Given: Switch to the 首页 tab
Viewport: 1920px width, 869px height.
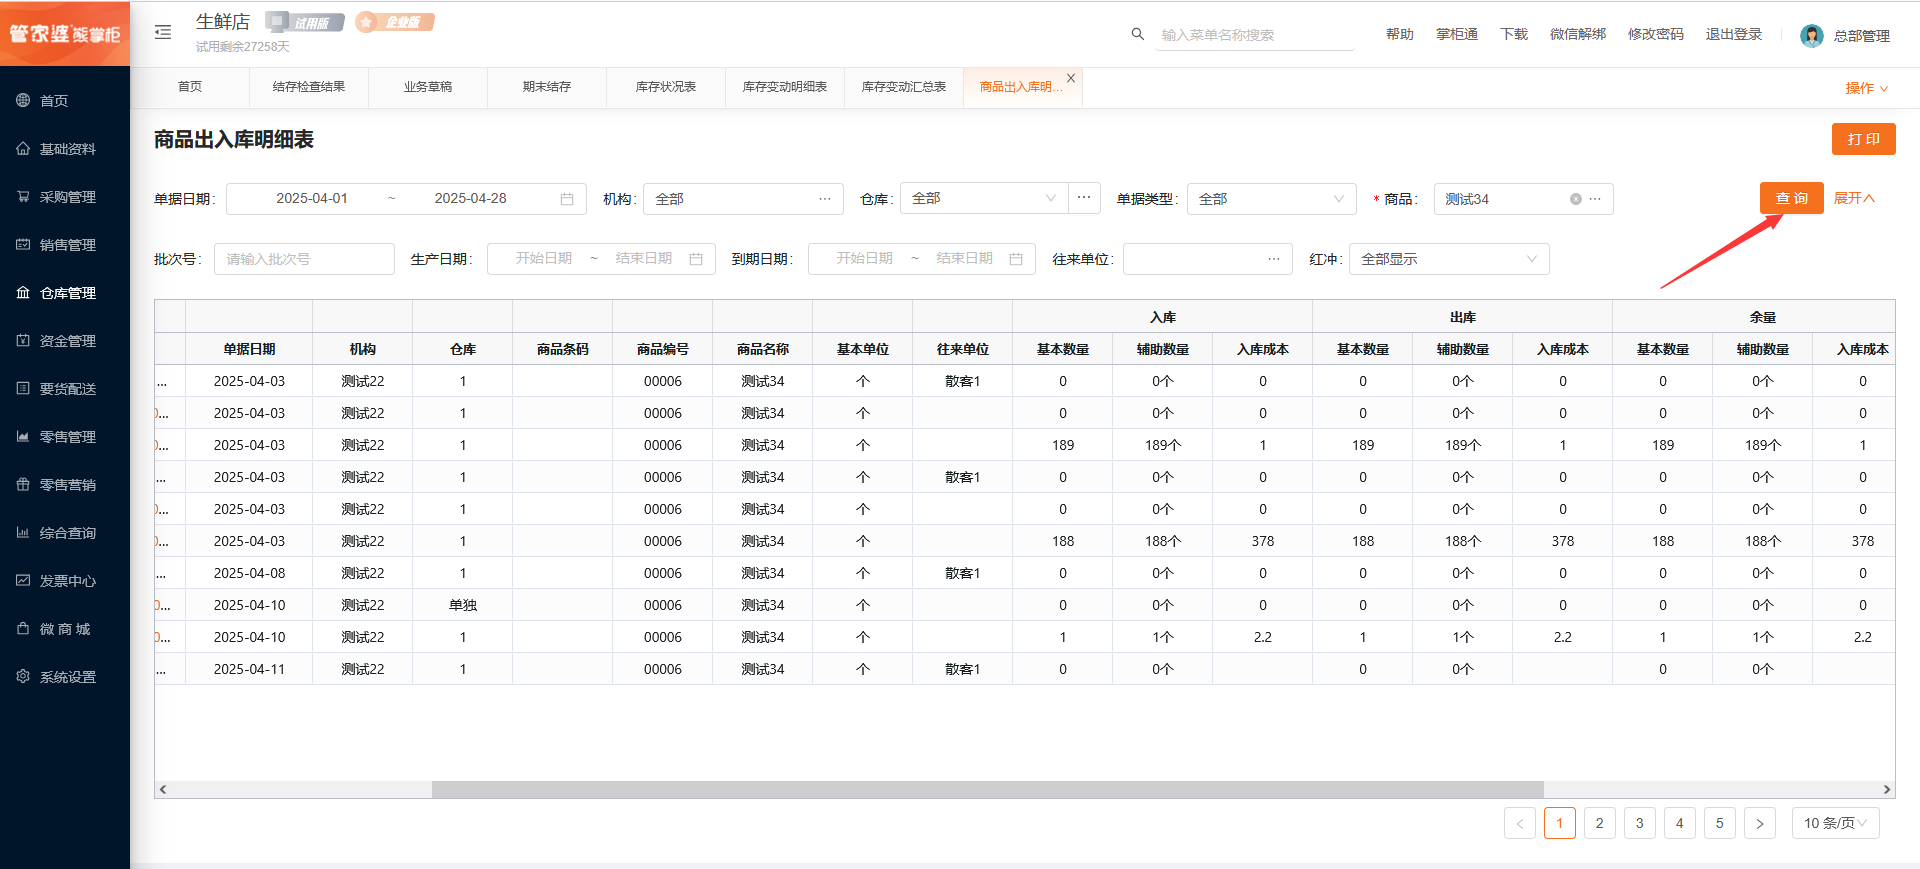Looking at the screenshot, I should click(x=190, y=87).
